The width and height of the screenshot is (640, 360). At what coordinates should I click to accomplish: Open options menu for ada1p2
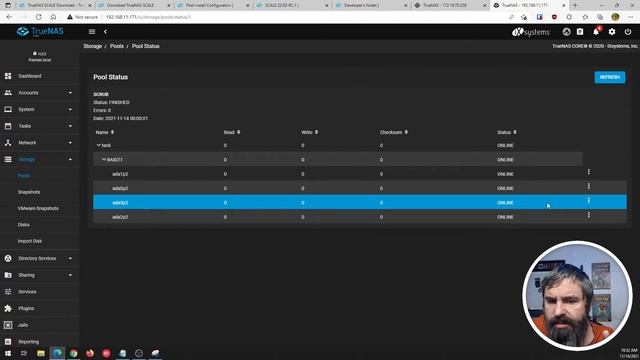(x=589, y=172)
